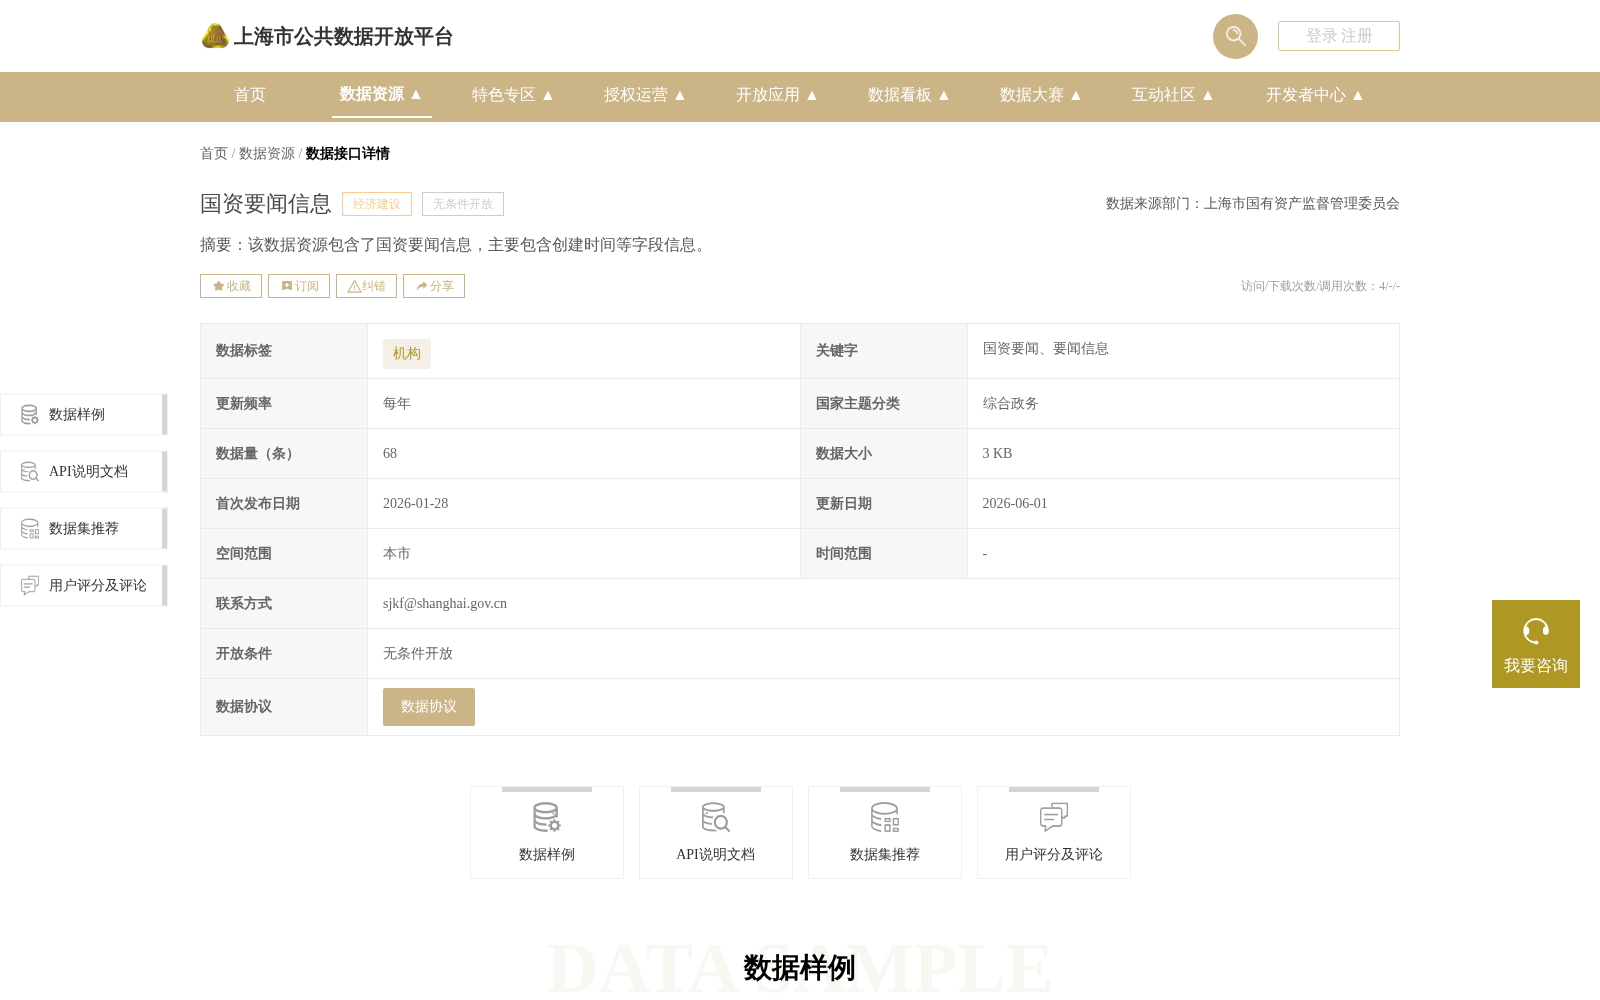This screenshot has height=1000, width=1600.
Task: Click the 数据接口详情 current breadcrumb
Action: point(348,153)
